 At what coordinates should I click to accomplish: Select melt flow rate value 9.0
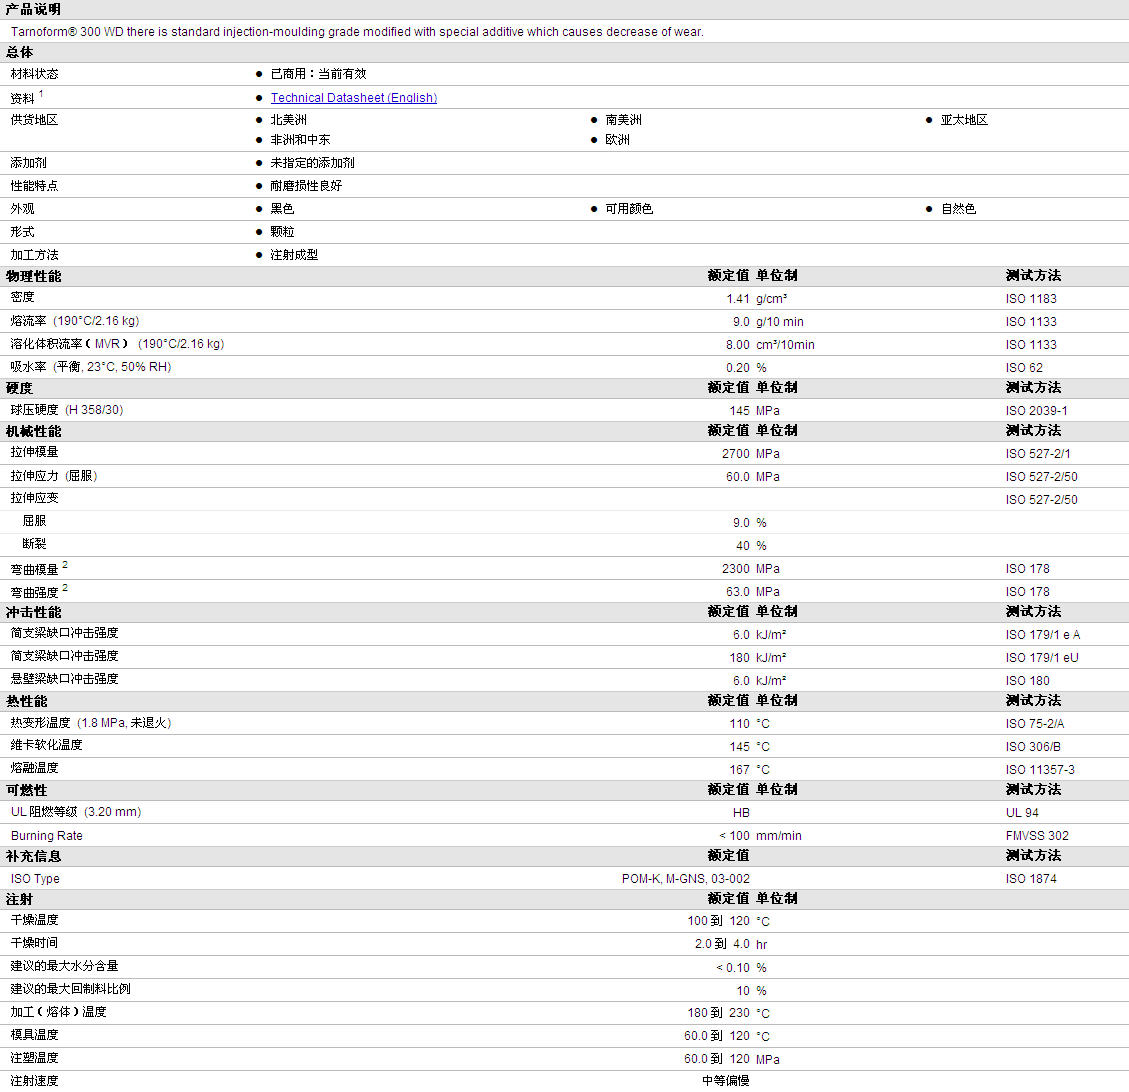[742, 322]
